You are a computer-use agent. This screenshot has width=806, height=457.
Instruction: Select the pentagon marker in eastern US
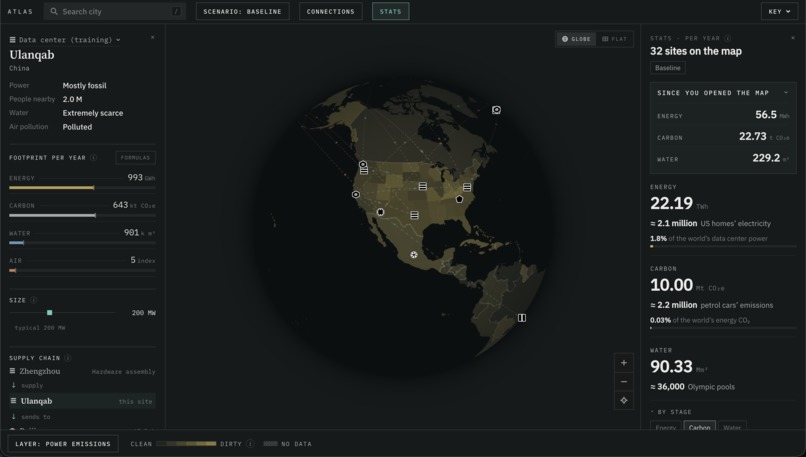tap(460, 199)
